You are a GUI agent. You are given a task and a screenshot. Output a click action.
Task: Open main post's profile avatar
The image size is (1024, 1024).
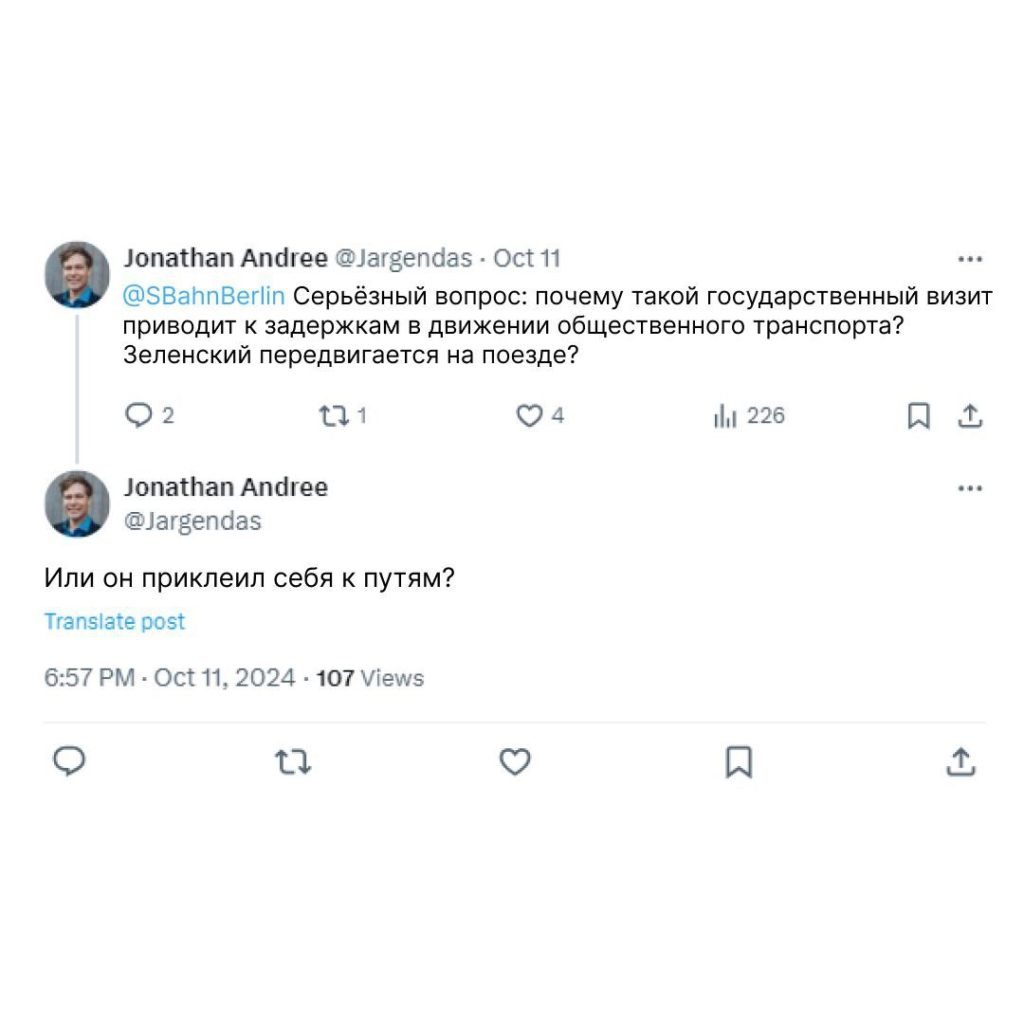point(77,504)
